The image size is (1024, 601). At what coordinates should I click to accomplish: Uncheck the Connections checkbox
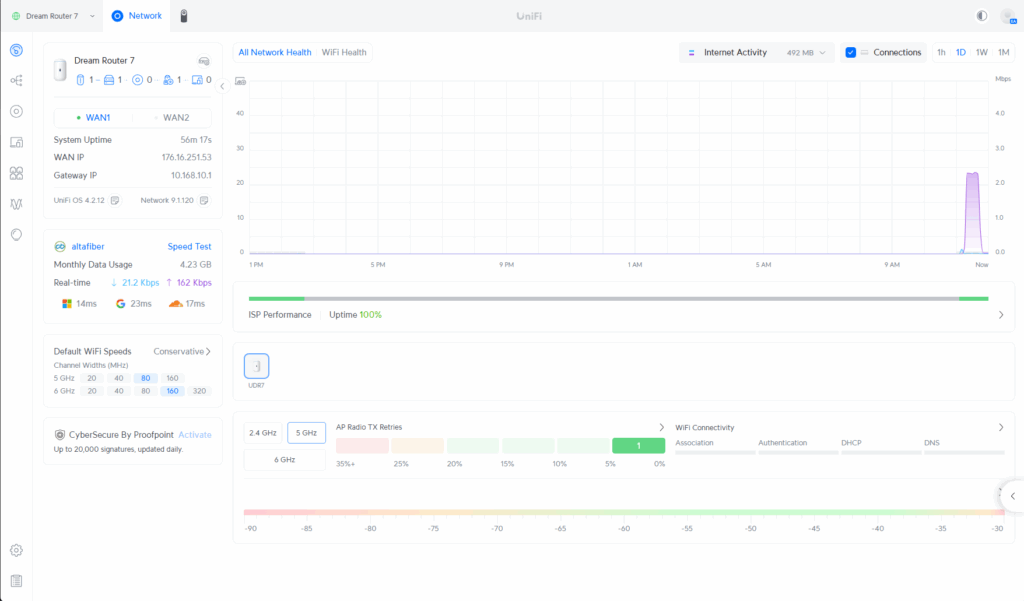coord(850,52)
